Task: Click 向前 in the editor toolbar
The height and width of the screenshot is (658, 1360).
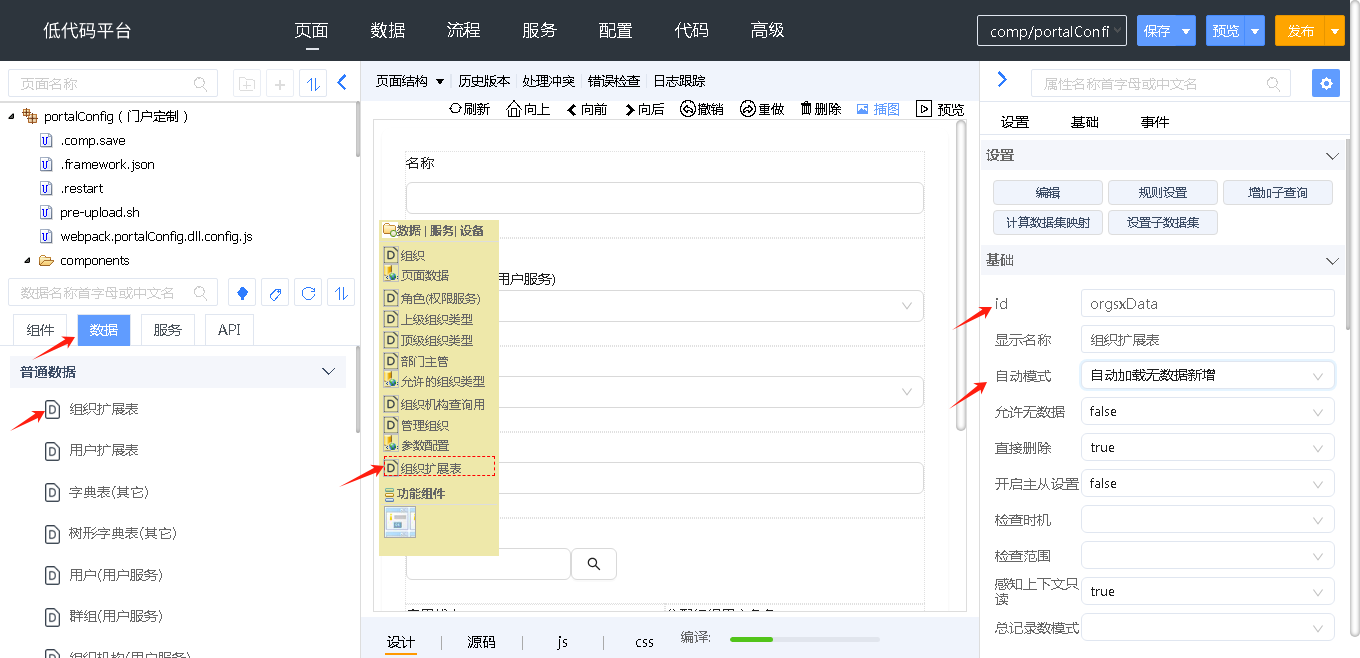Action: (x=587, y=109)
